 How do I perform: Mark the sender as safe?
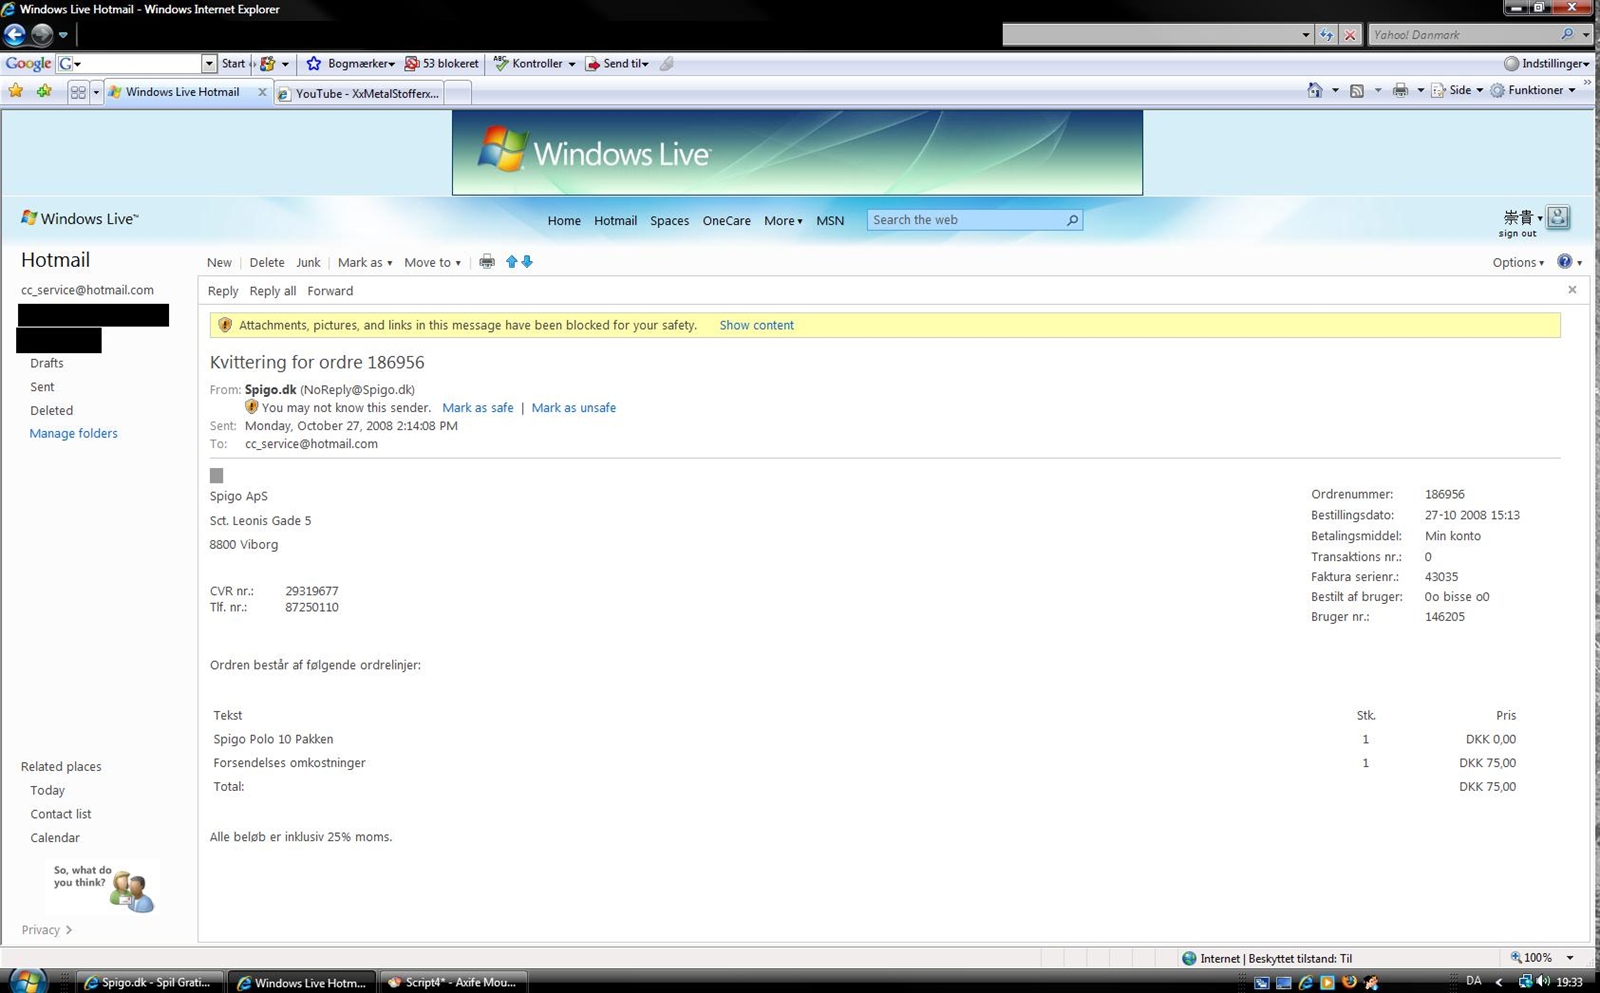(x=477, y=408)
